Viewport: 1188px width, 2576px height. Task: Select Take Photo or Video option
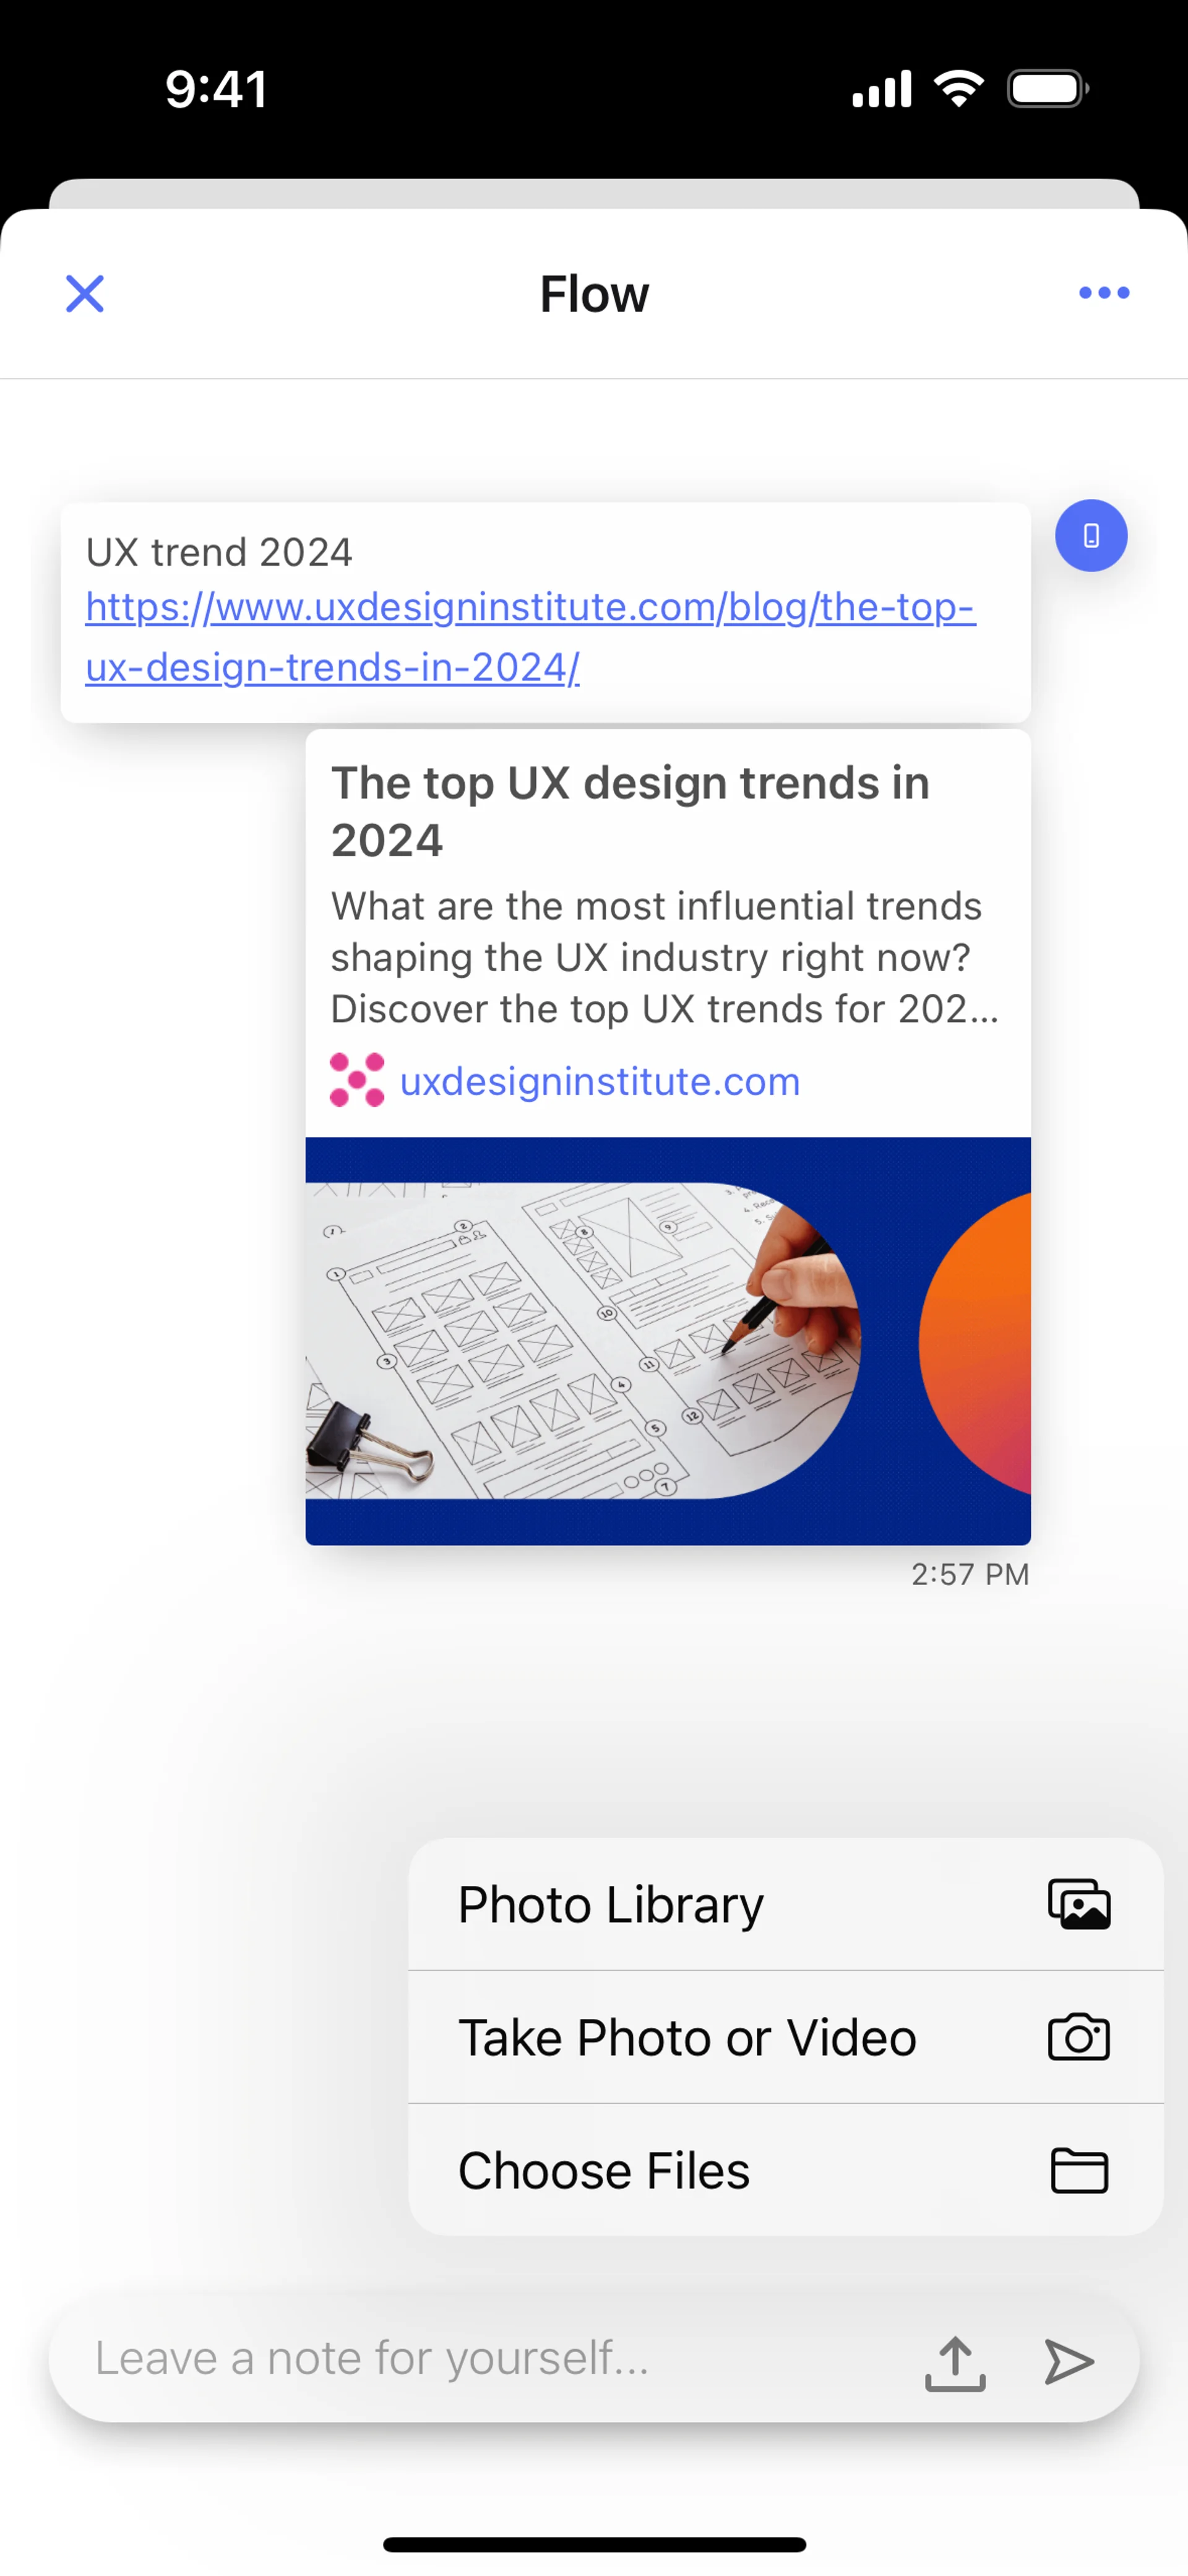pyautogui.click(x=786, y=2037)
